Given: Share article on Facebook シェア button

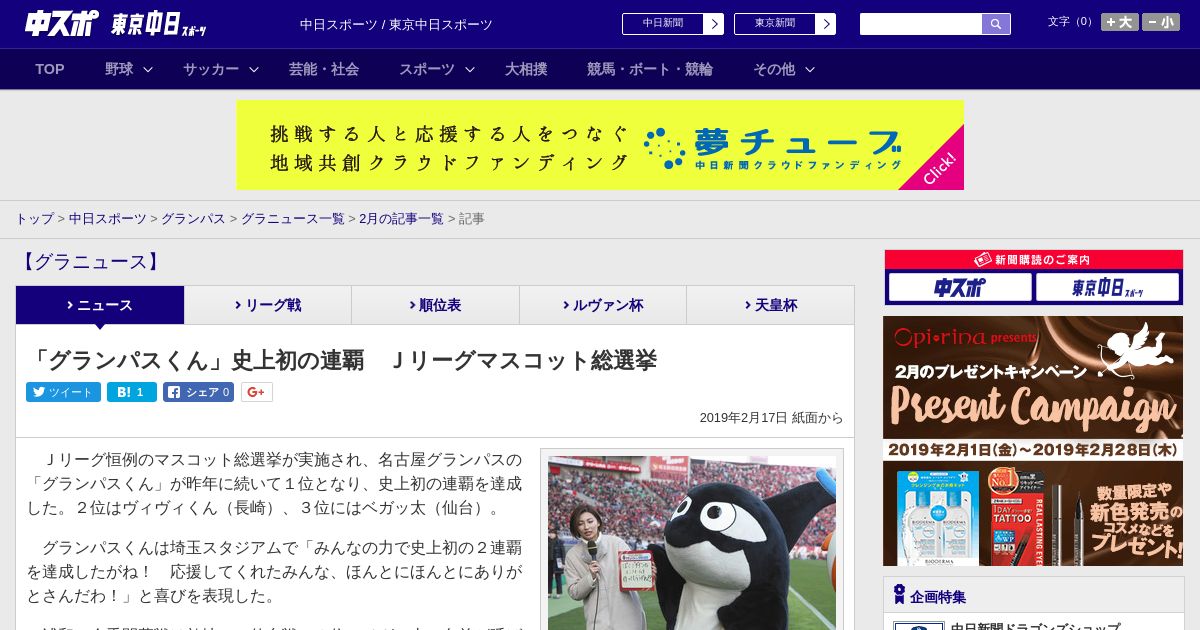Looking at the screenshot, I should click(198, 392).
